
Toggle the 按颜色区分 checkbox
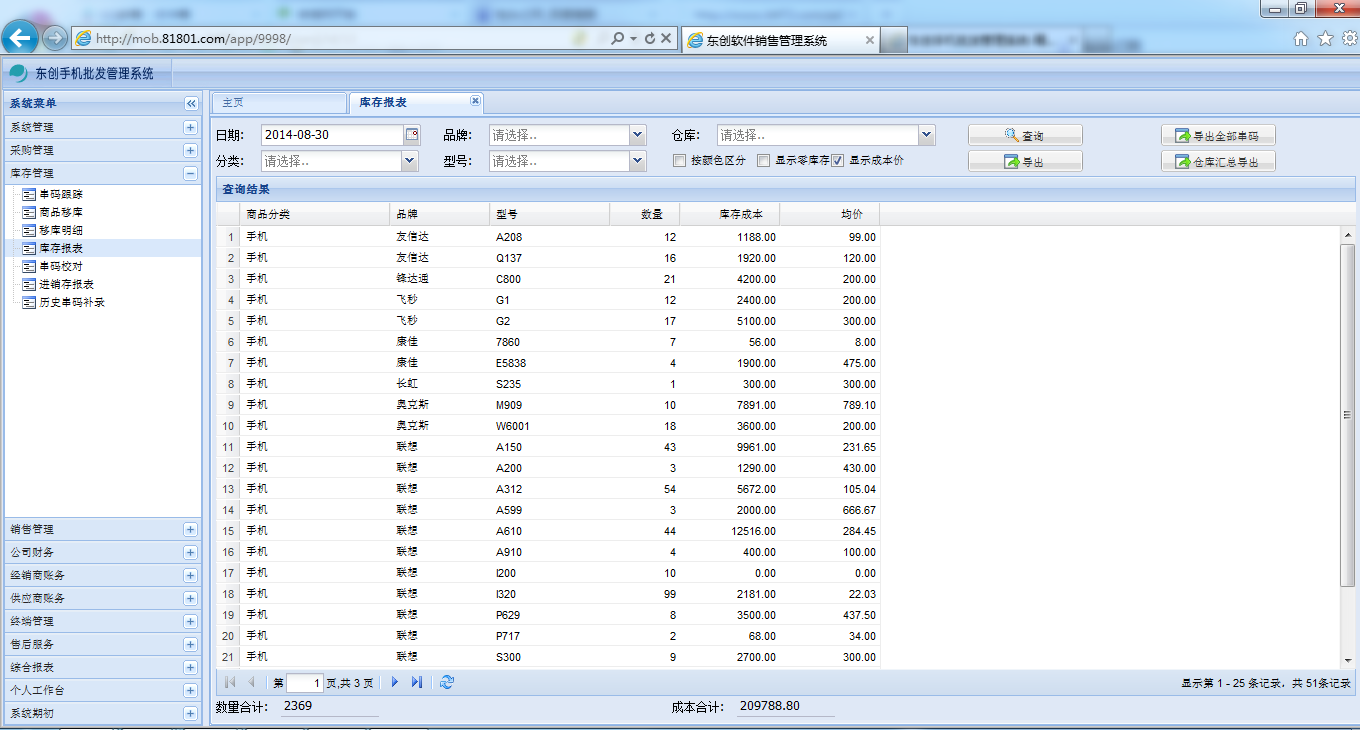(x=679, y=160)
